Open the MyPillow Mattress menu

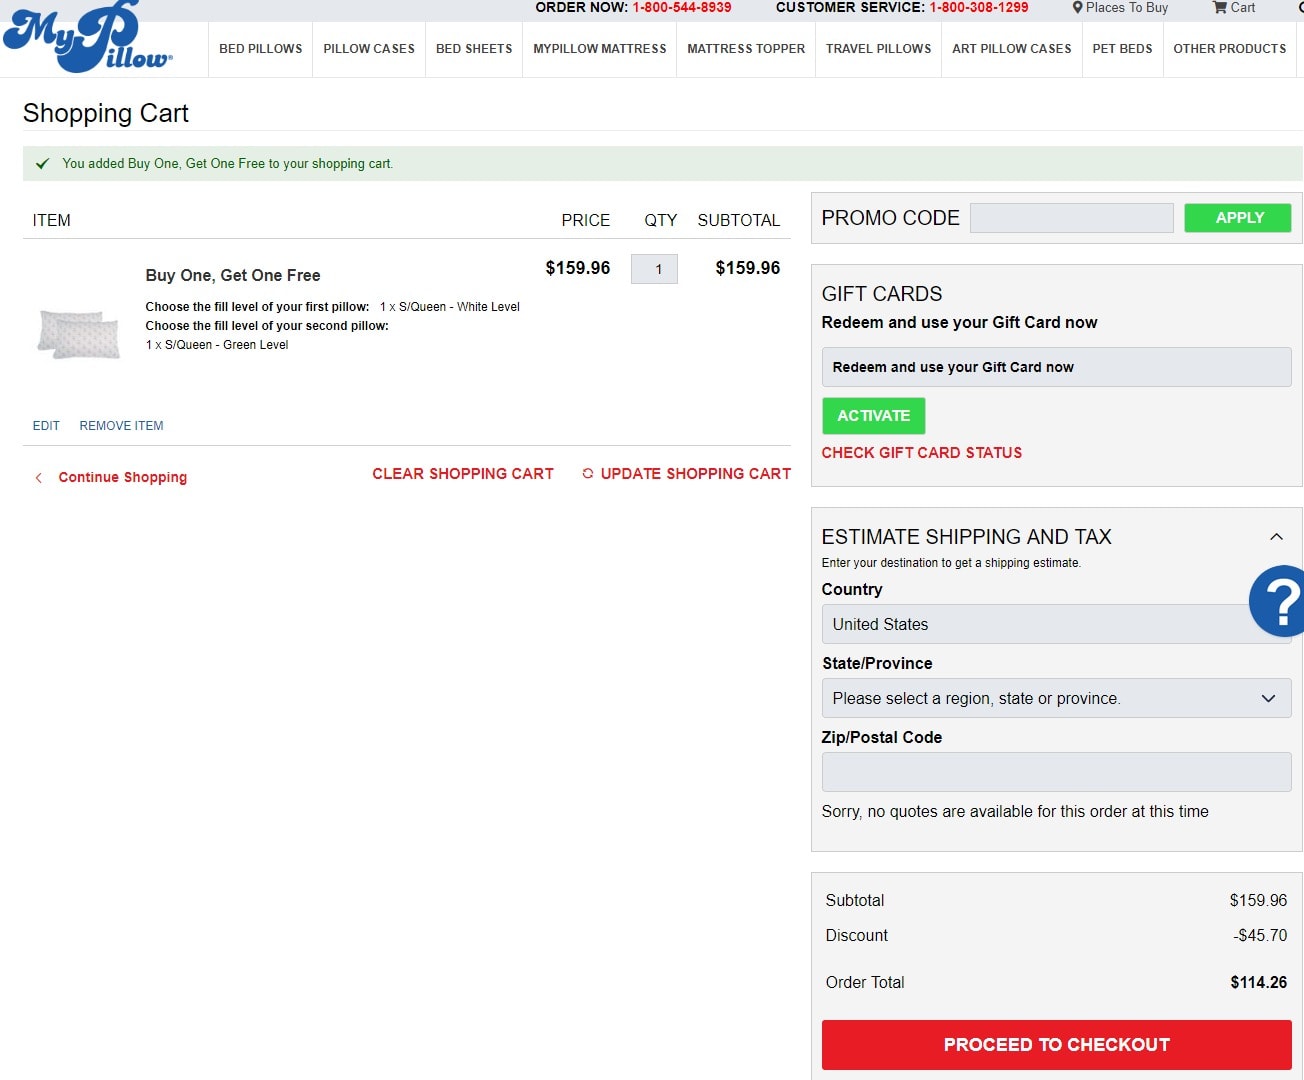(x=600, y=49)
